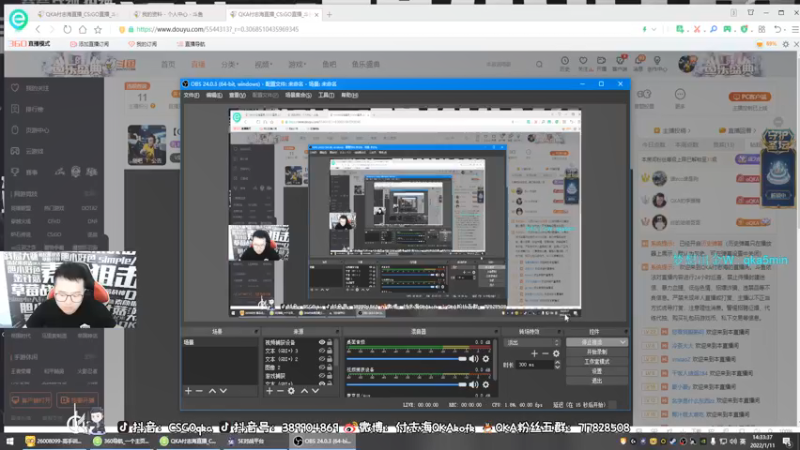Open OBS 工具 menu
Image resolution: width=800 pixels, height=450 pixels.
326,95
